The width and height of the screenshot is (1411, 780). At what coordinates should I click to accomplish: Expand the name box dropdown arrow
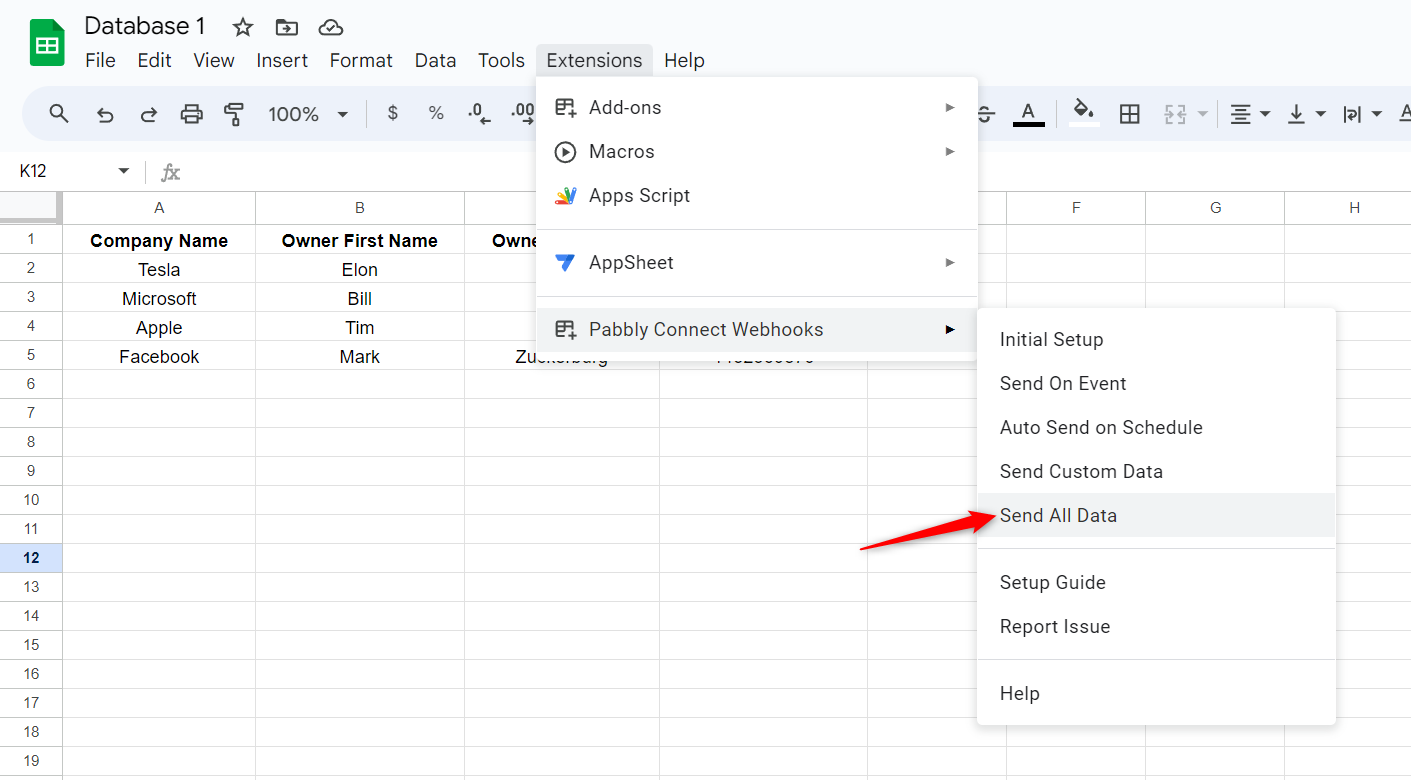(x=124, y=171)
